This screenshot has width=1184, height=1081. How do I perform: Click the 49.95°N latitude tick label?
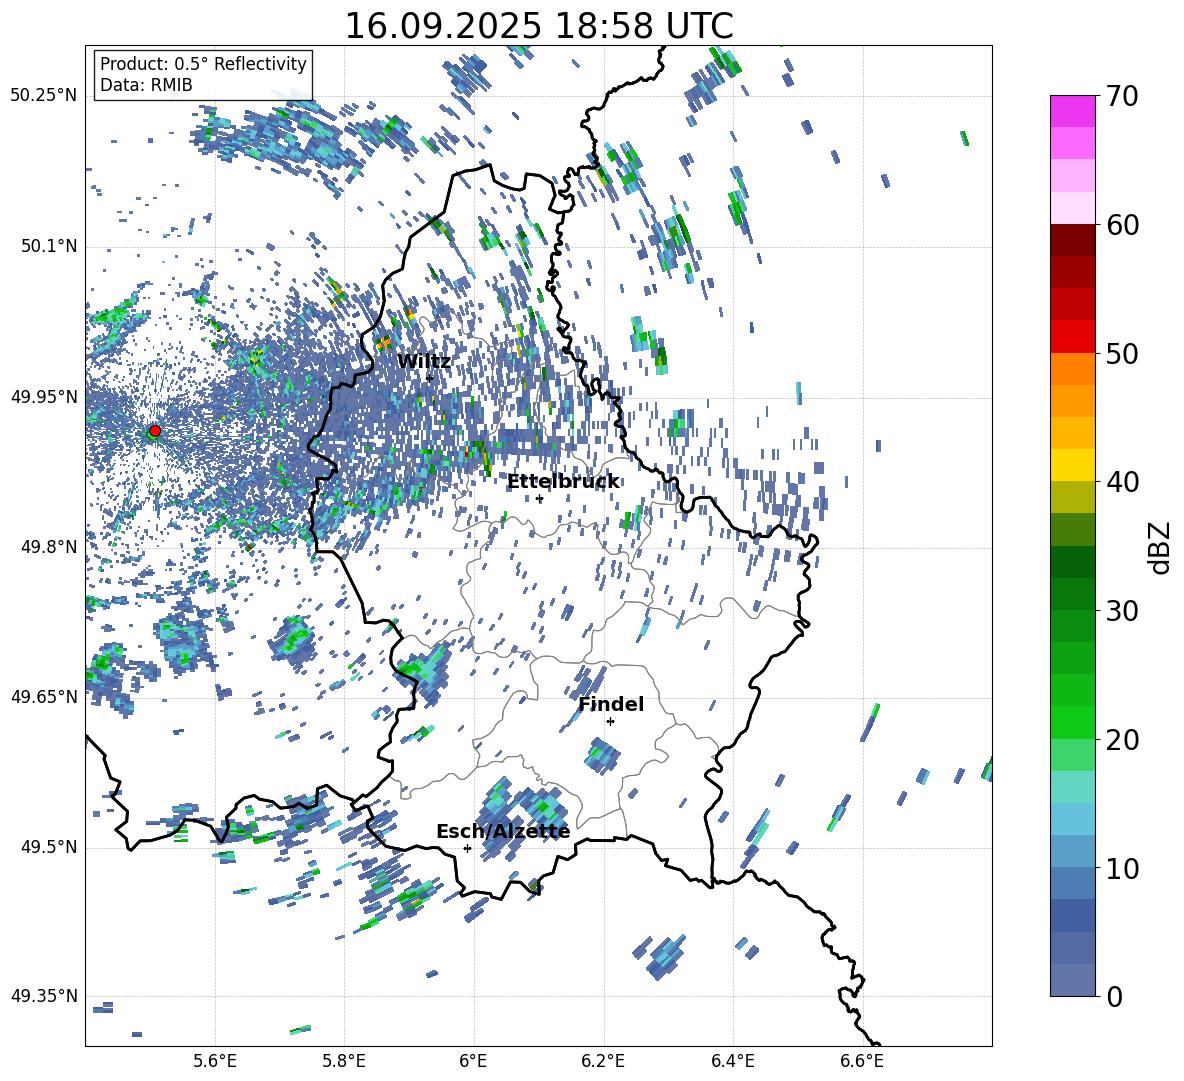point(44,396)
